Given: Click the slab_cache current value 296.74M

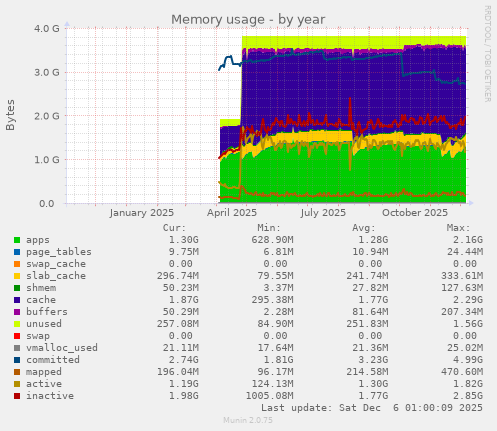Looking at the screenshot, I should [178, 276].
